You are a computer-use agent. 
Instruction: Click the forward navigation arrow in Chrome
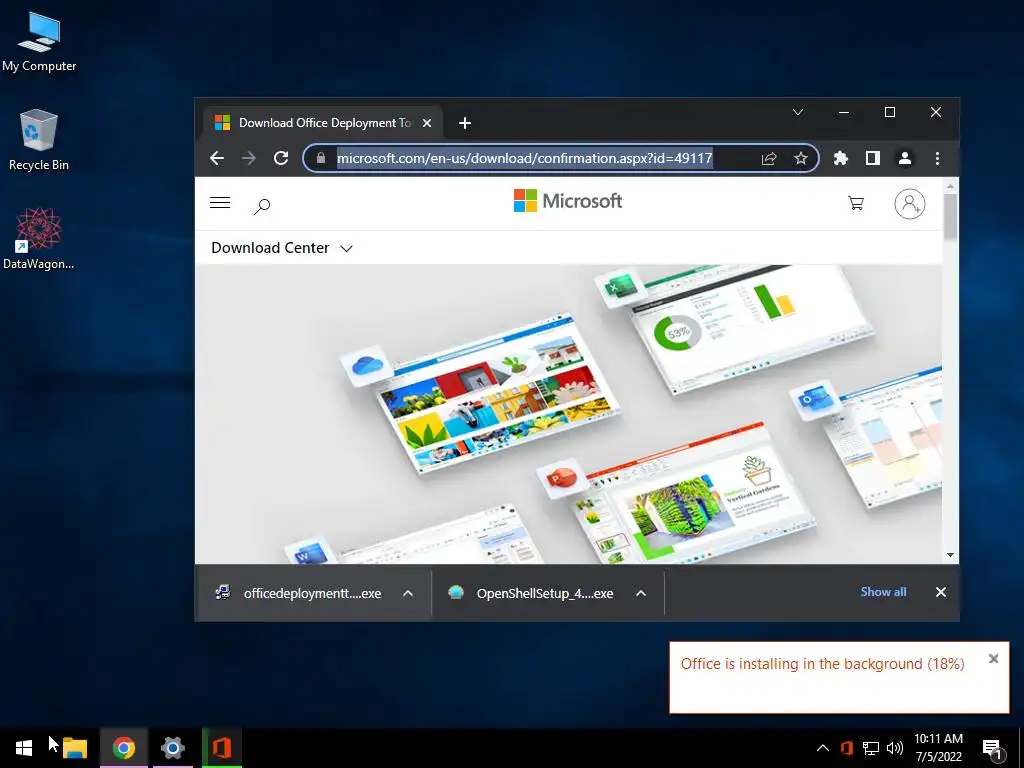(x=249, y=158)
